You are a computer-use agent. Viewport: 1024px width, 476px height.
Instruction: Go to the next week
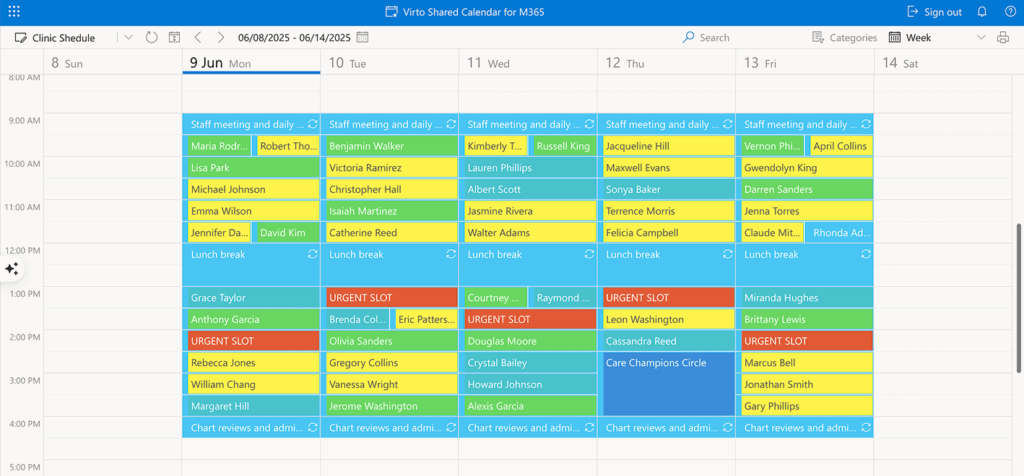221,37
